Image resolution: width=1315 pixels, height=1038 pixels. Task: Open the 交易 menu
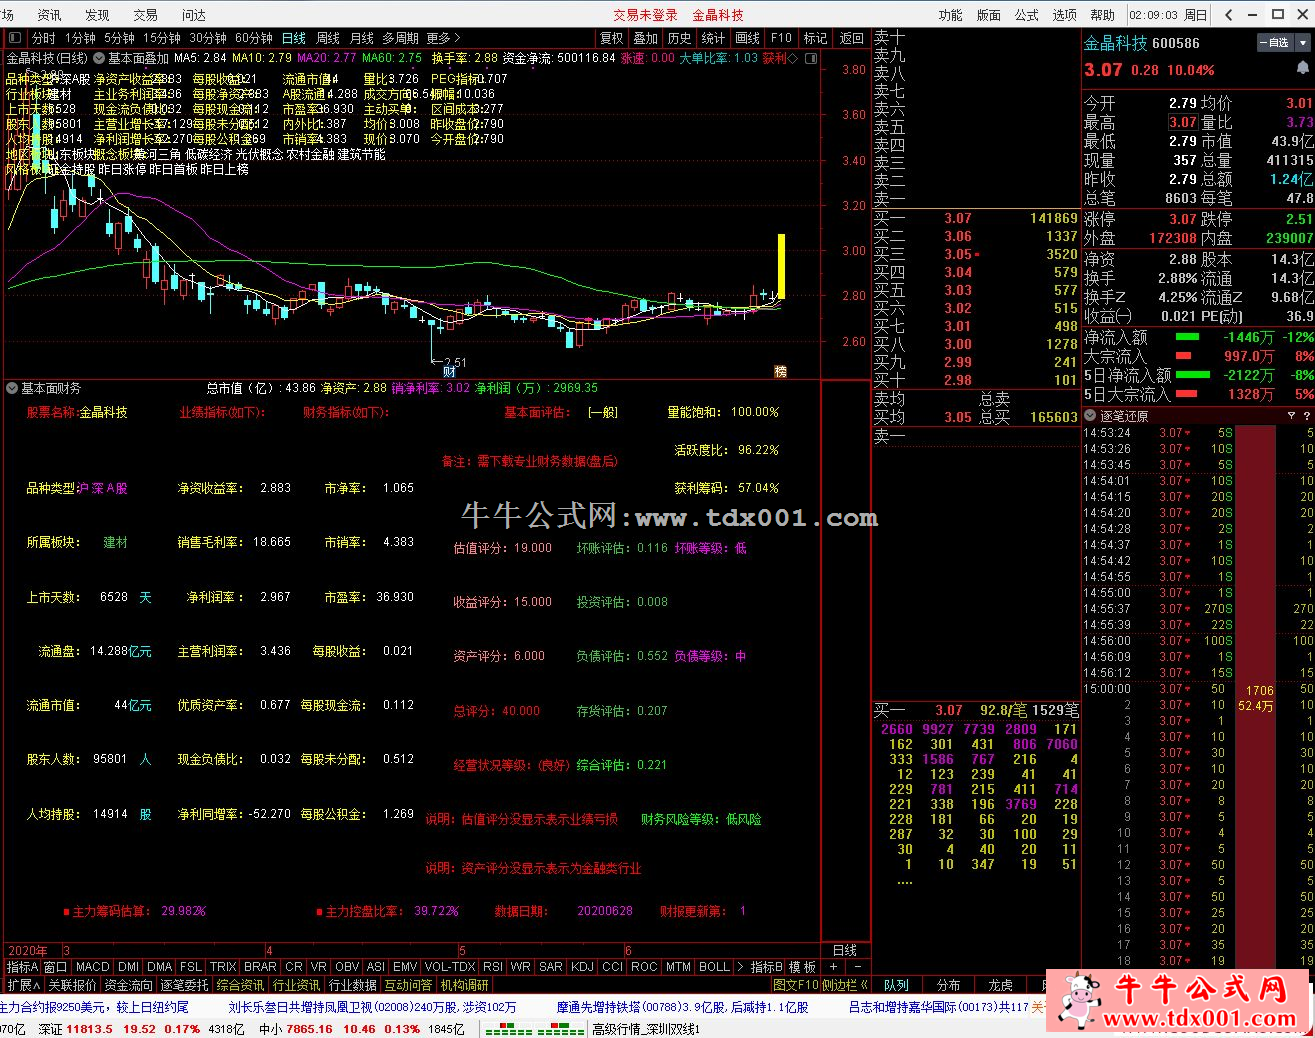(x=145, y=15)
